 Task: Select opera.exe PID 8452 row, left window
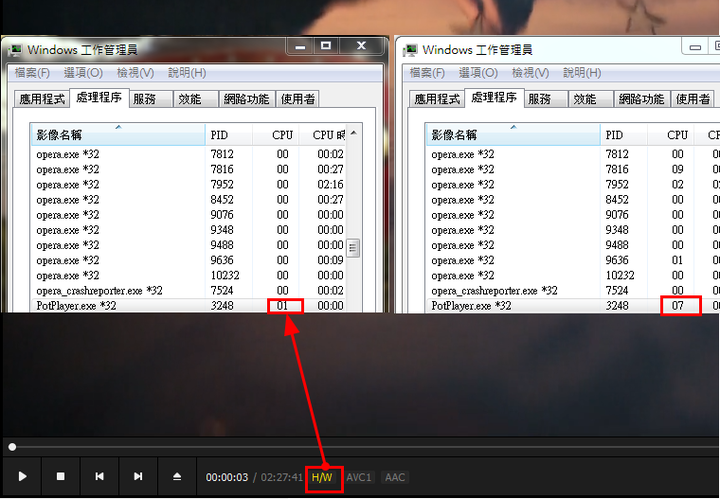click(188, 200)
